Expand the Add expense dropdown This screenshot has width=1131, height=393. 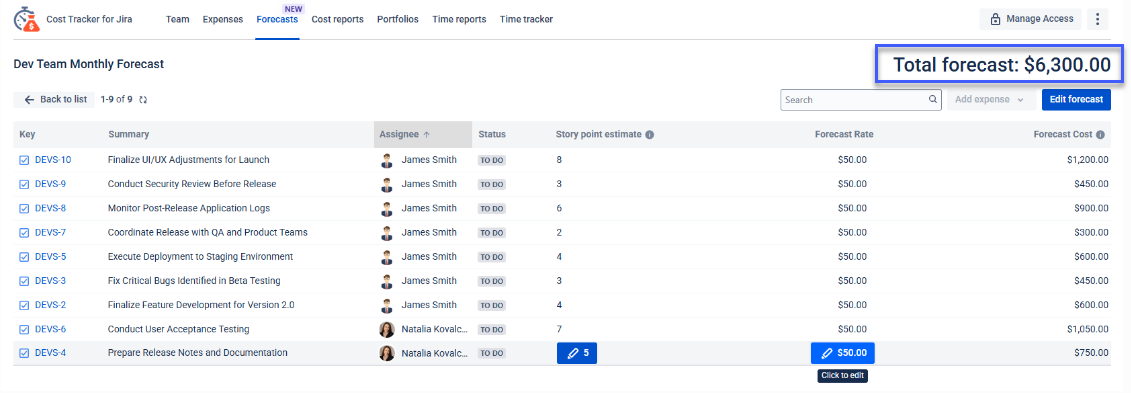pos(990,100)
